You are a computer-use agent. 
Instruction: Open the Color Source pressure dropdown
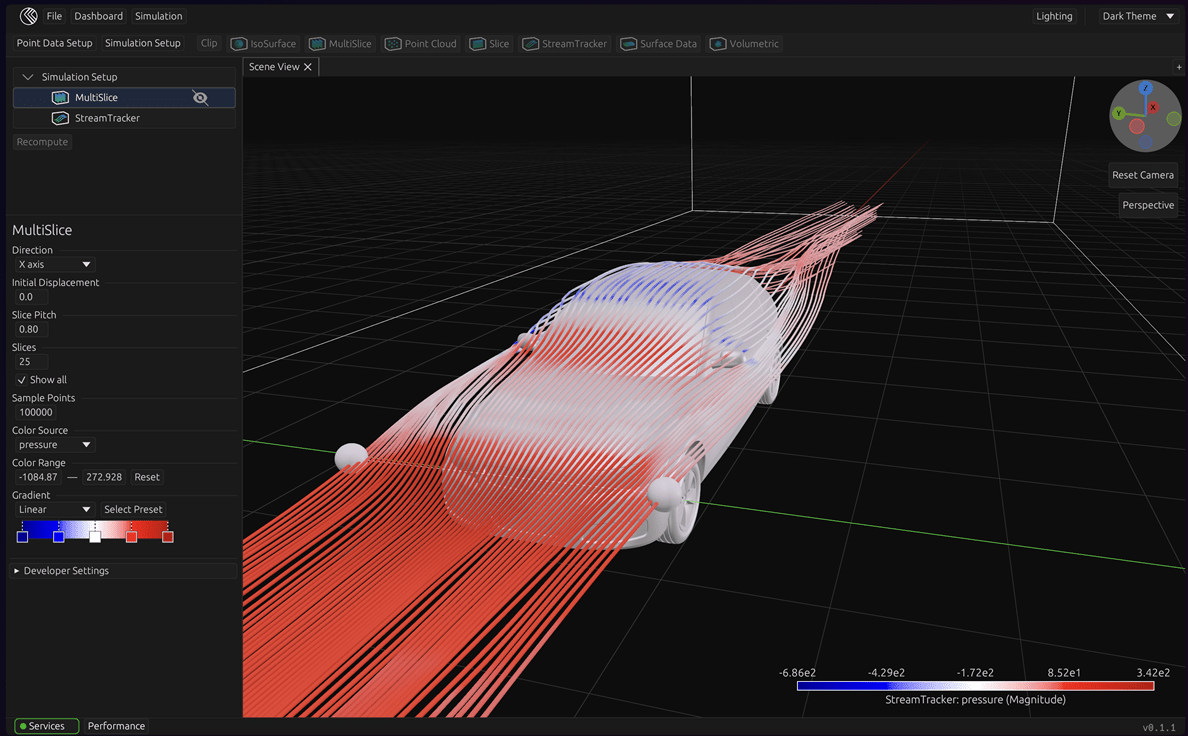(x=55, y=445)
